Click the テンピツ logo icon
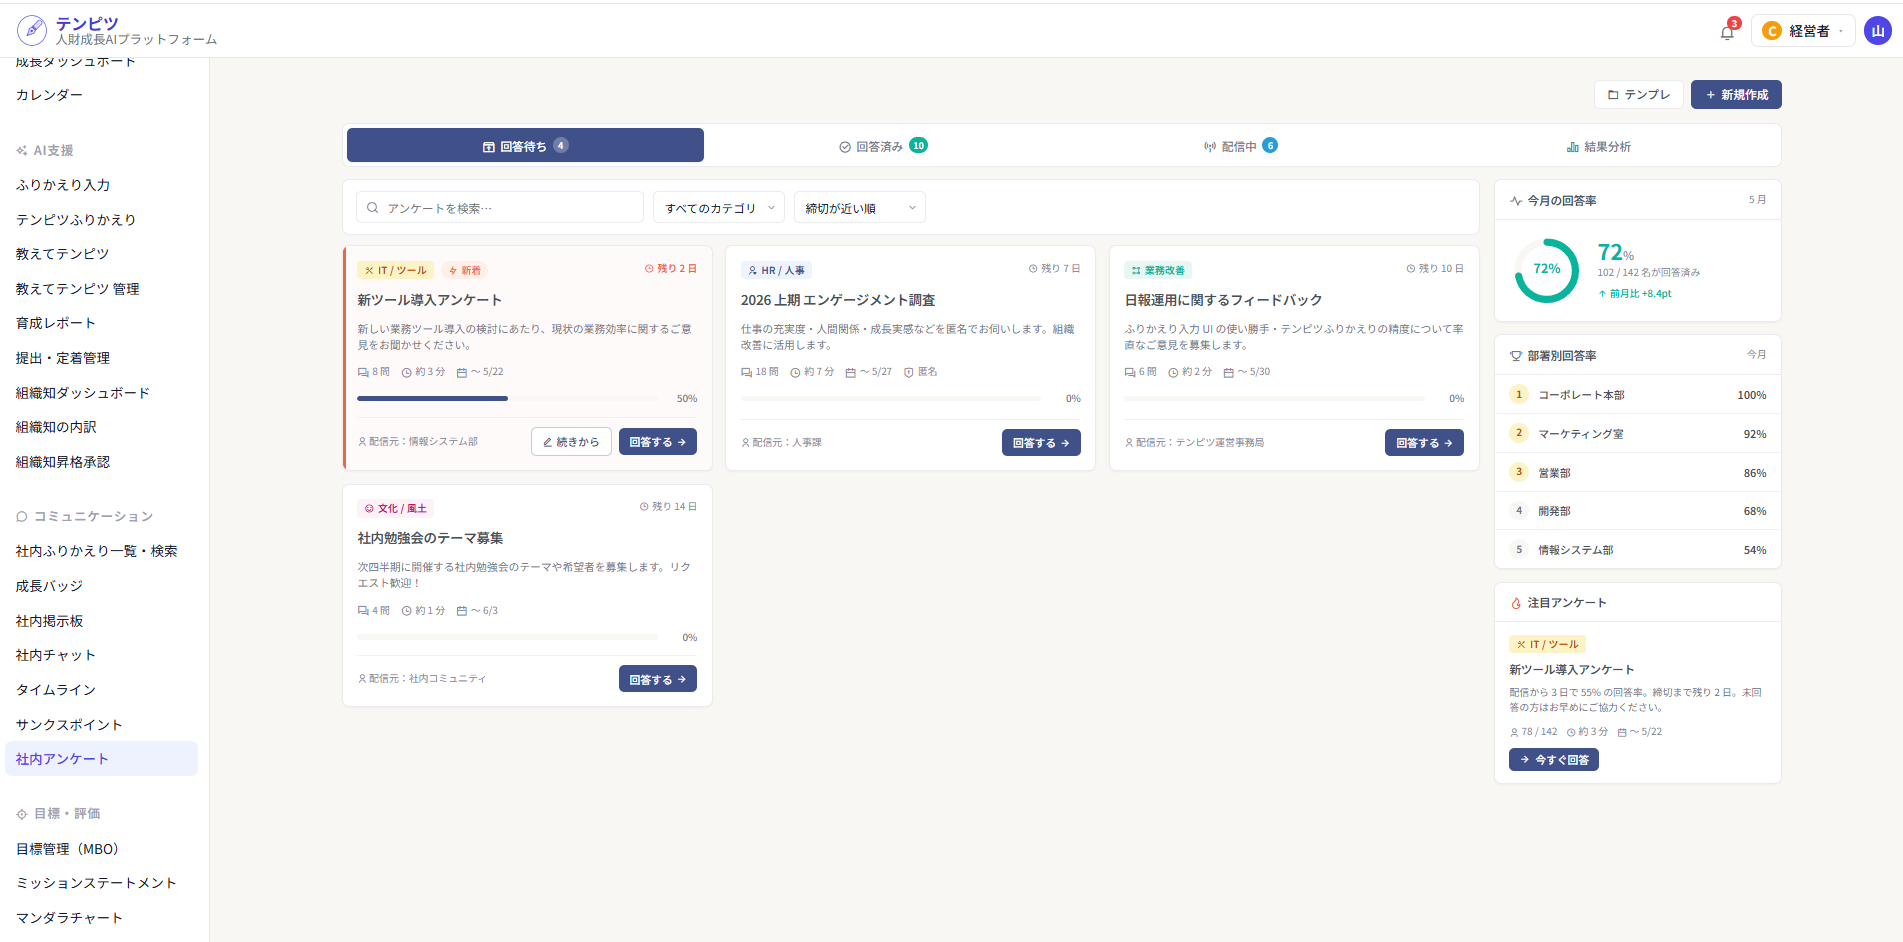1903x942 pixels. [32, 31]
